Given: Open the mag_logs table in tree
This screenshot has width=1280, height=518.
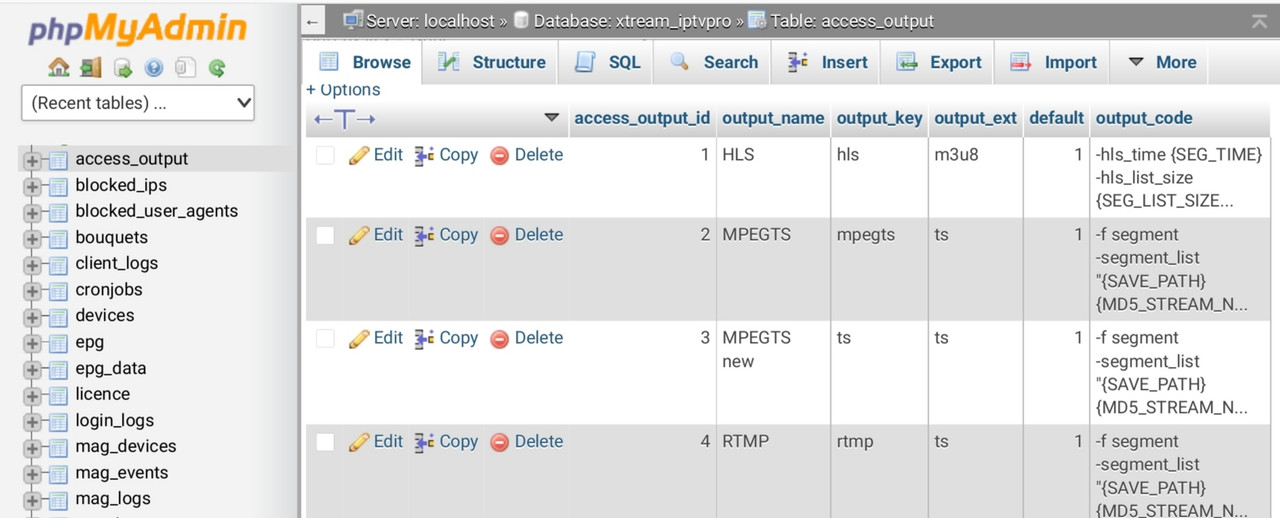Looking at the screenshot, I should coord(113,499).
